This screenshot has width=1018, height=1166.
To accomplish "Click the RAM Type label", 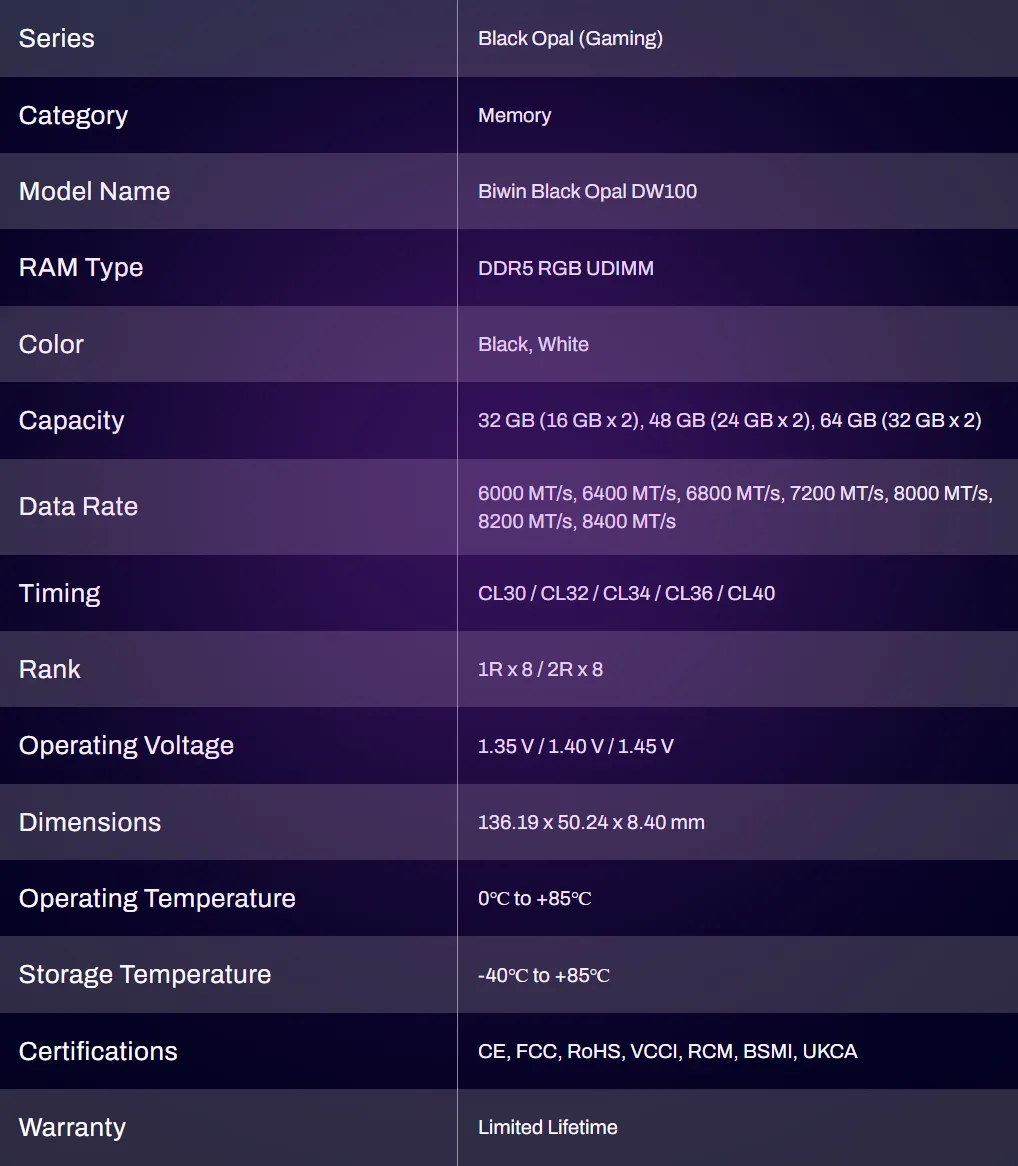I will [81, 268].
